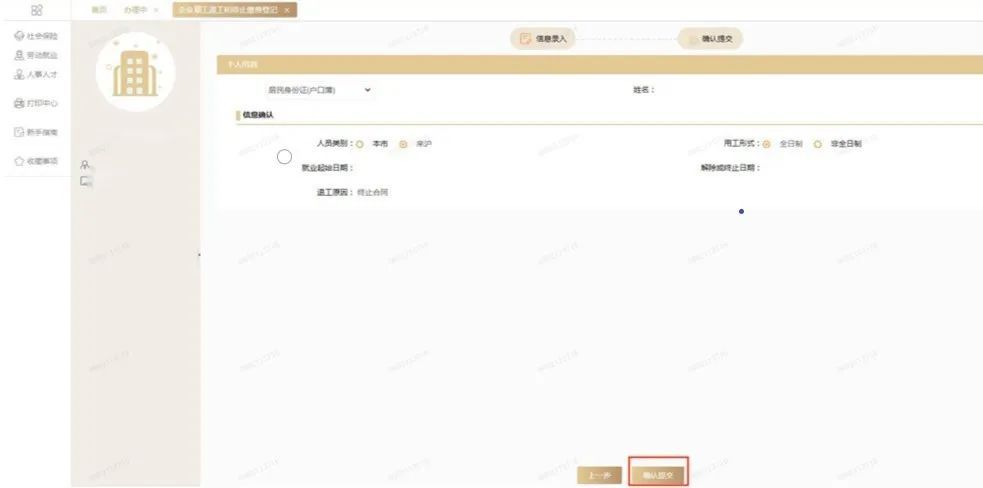Image resolution: width=983 pixels, height=488 pixels.
Task: Switch to the 办理中 tab
Action: pyautogui.click(x=134, y=10)
